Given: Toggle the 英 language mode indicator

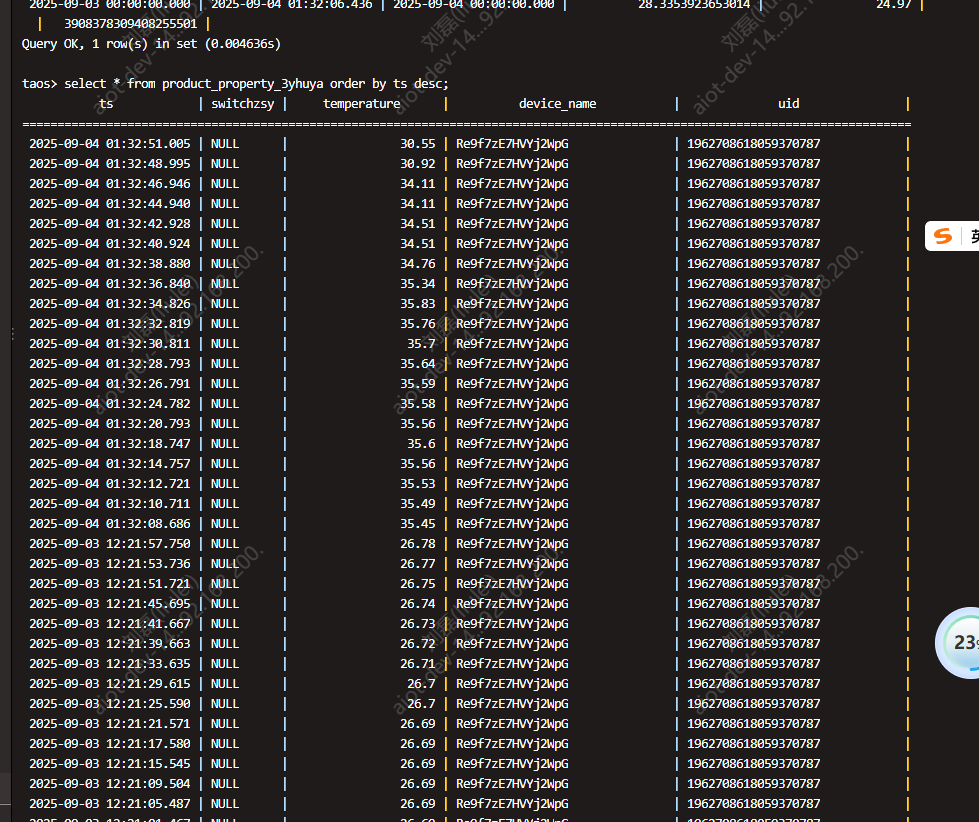Looking at the screenshot, I should tap(972, 236).
